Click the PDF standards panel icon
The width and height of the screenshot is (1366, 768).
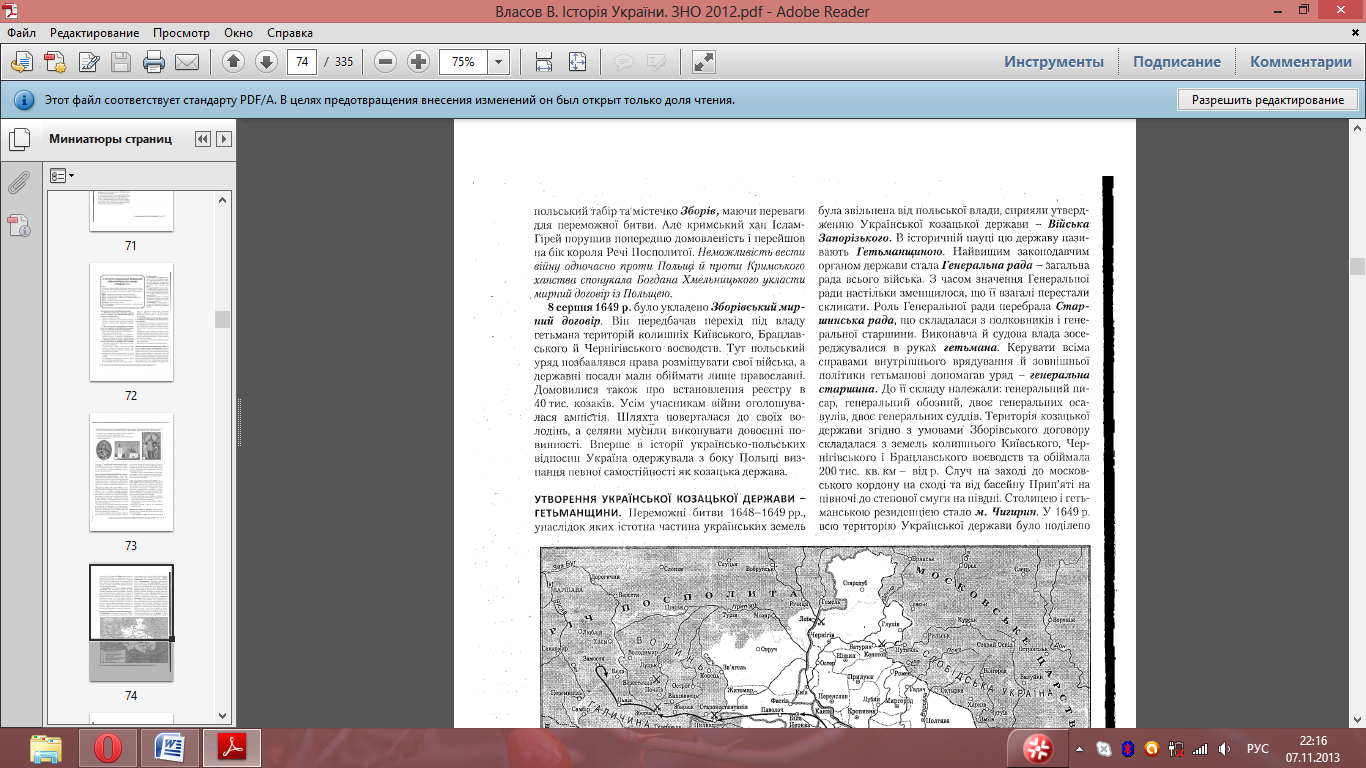click(20, 225)
